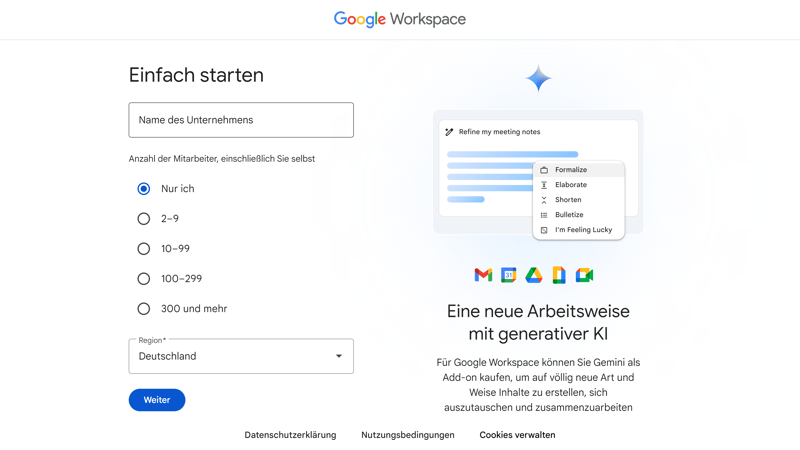Click the blue Gemini sparkle icon

click(538, 79)
